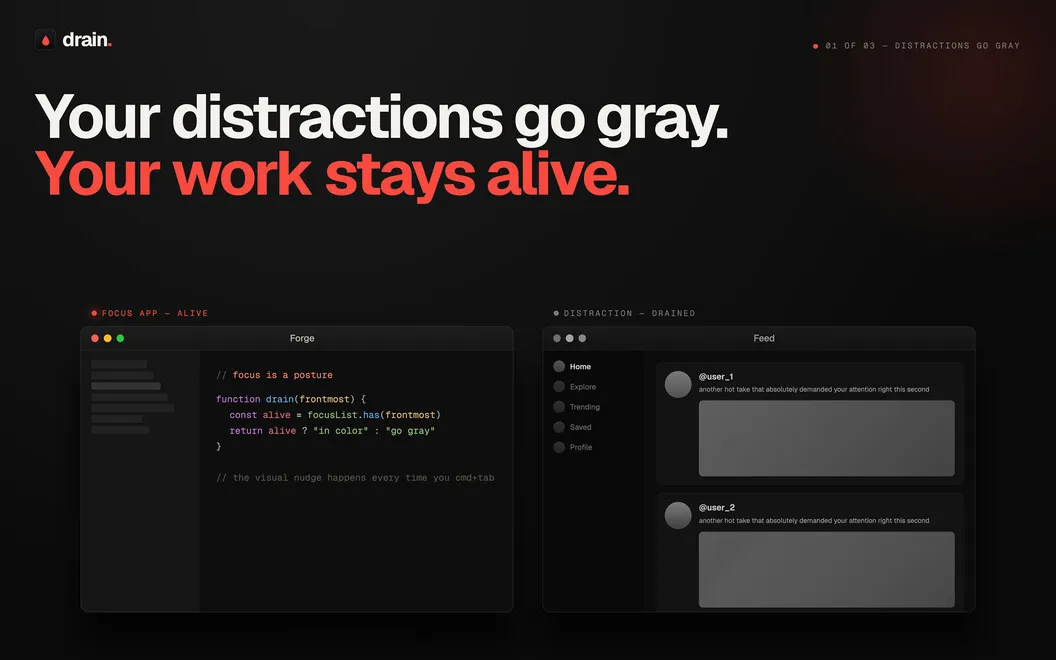Click the round icon beside Saved
1056x660 pixels.
pos(559,427)
